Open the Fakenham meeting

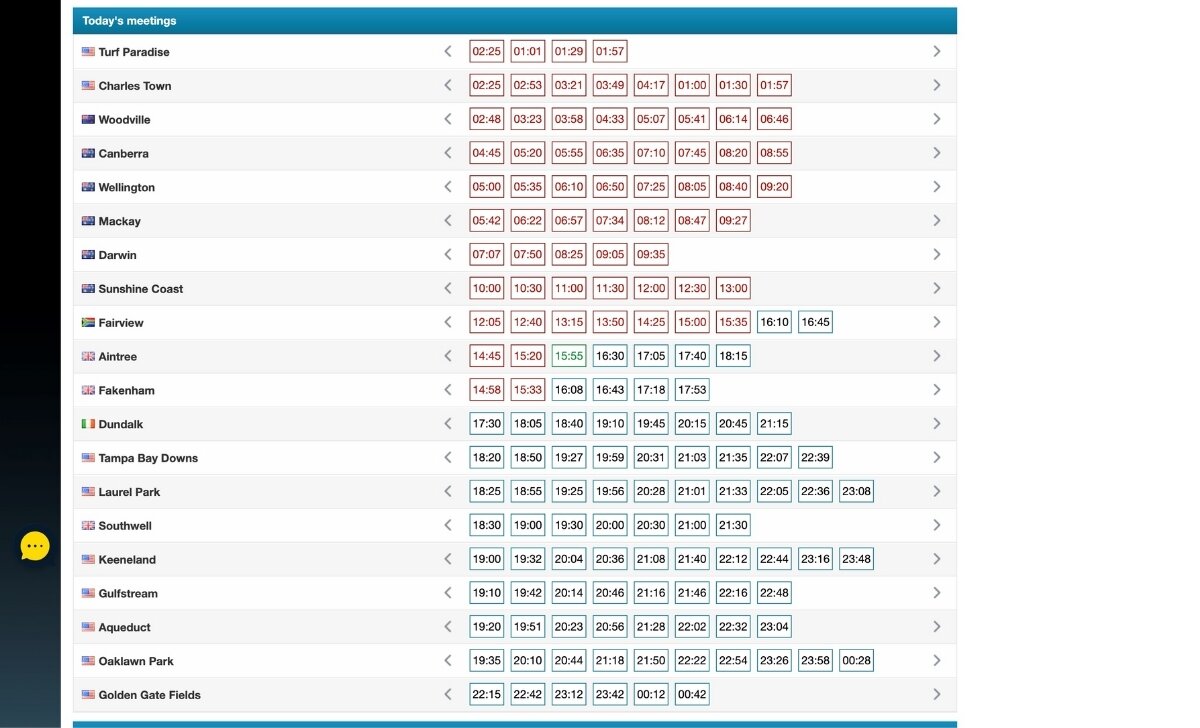coord(127,391)
